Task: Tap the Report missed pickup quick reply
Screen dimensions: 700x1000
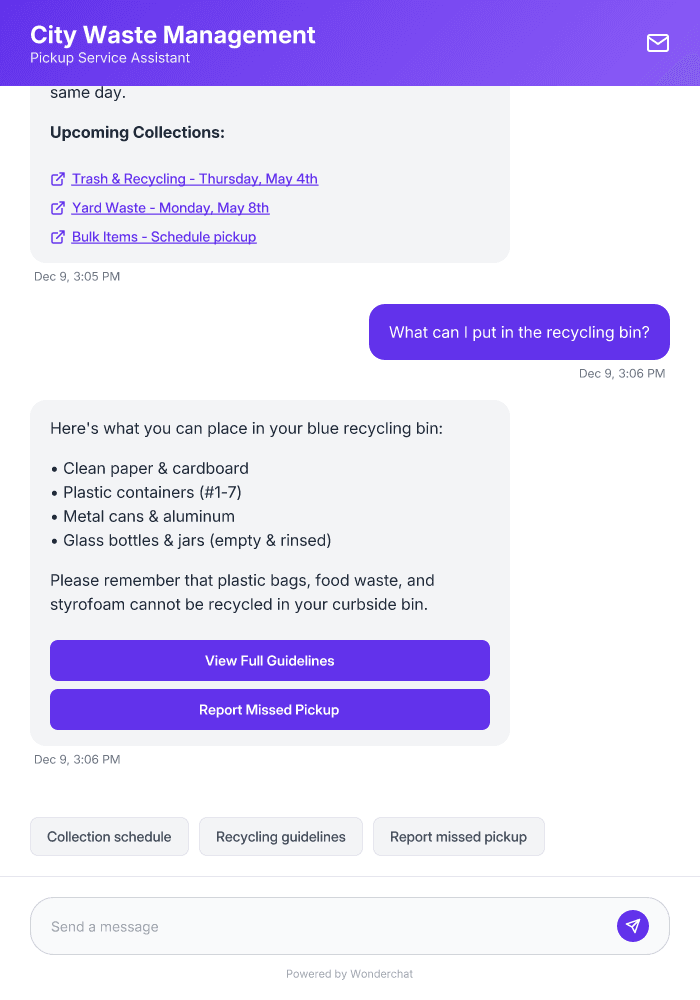Action: tap(458, 836)
